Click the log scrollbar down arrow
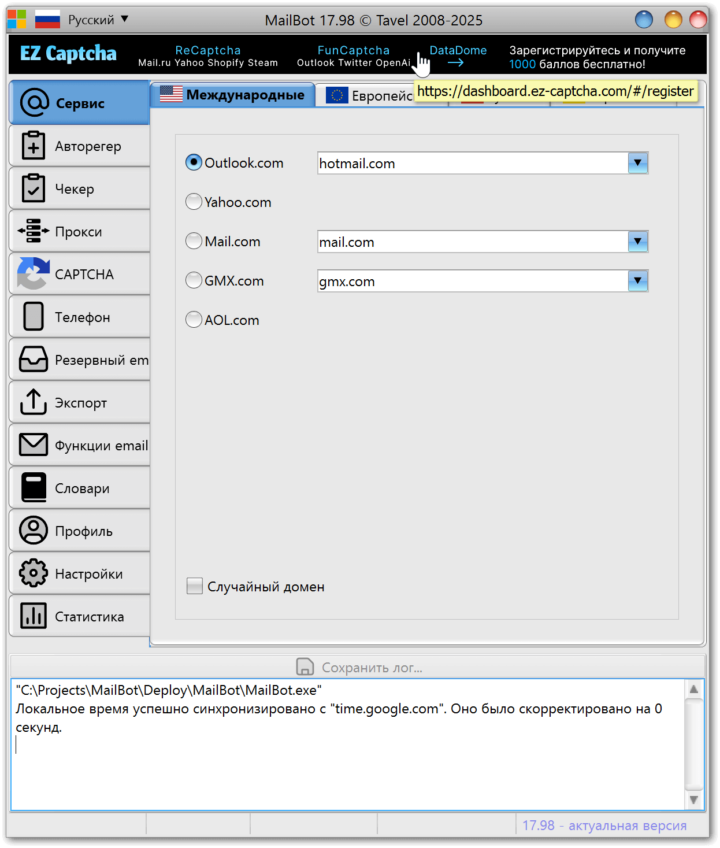This screenshot has height=848, width=720. pos(694,799)
